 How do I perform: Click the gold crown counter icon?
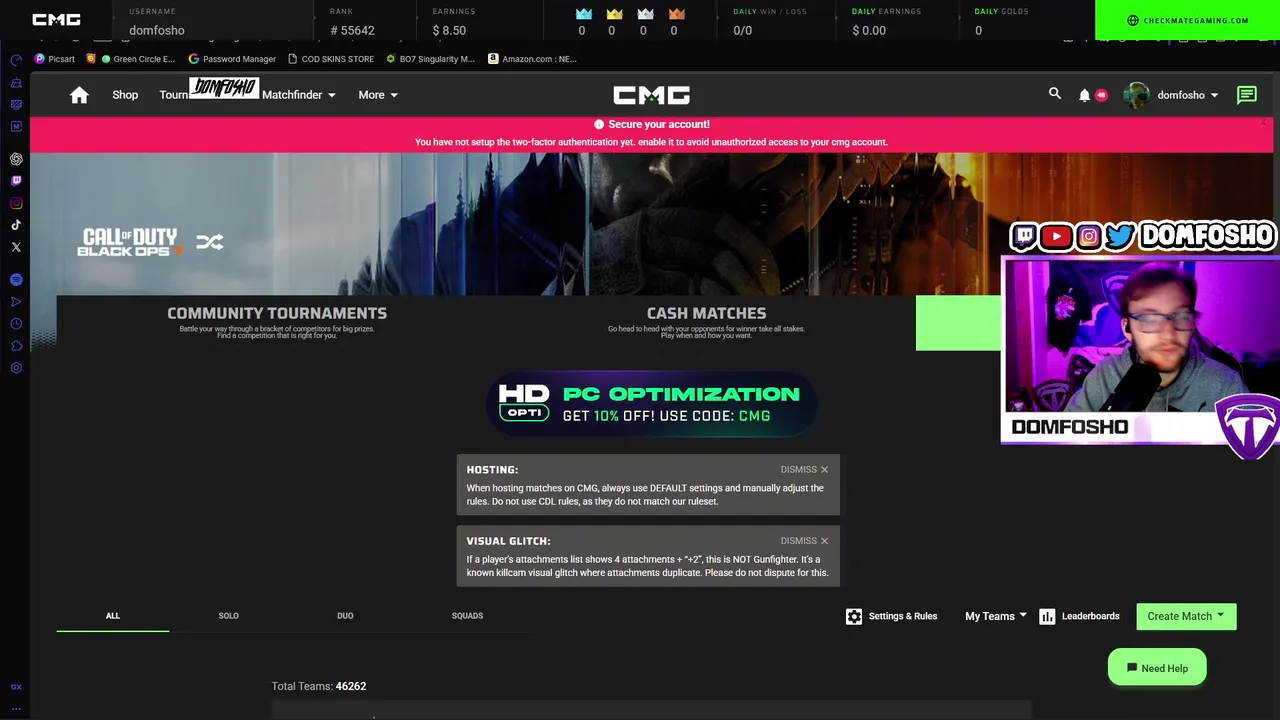[x=615, y=14]
